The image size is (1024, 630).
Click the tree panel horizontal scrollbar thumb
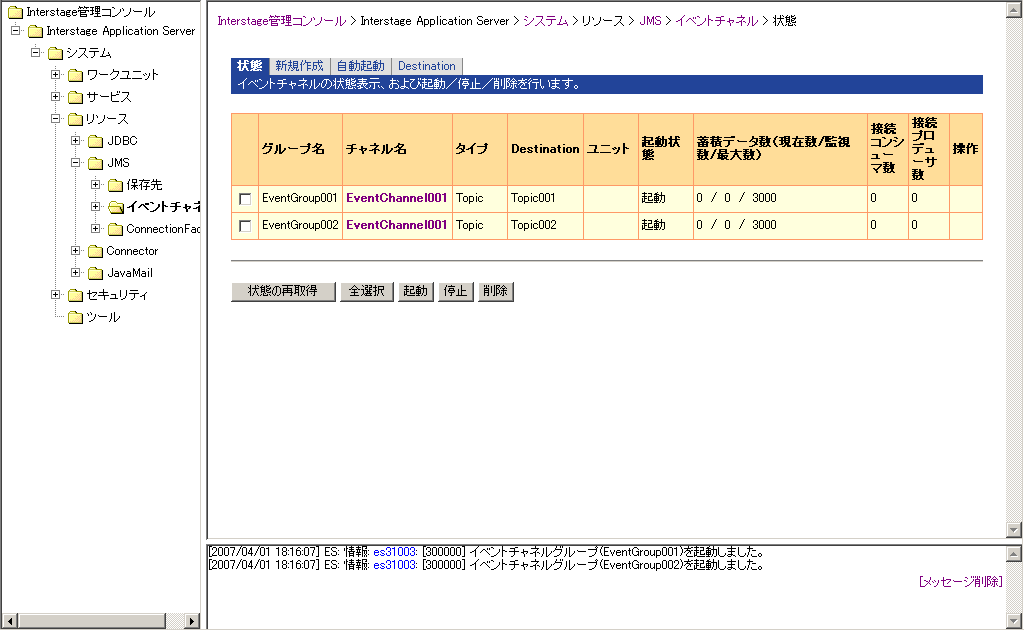click(x=91, y=620)
